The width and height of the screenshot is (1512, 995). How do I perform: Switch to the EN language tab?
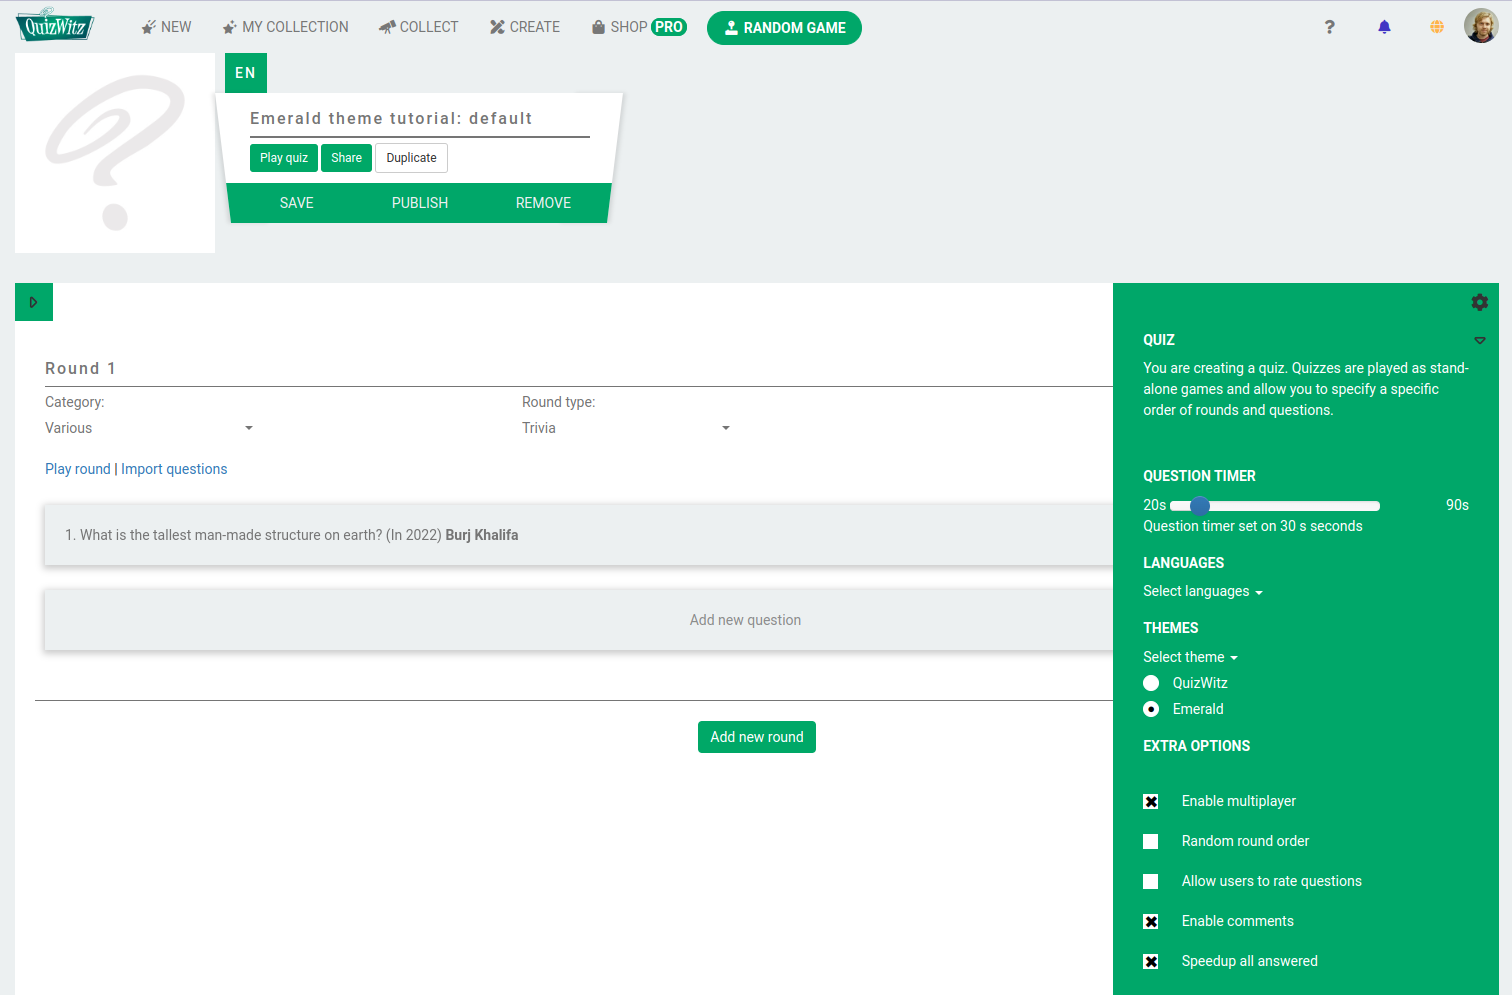point(245,72)
